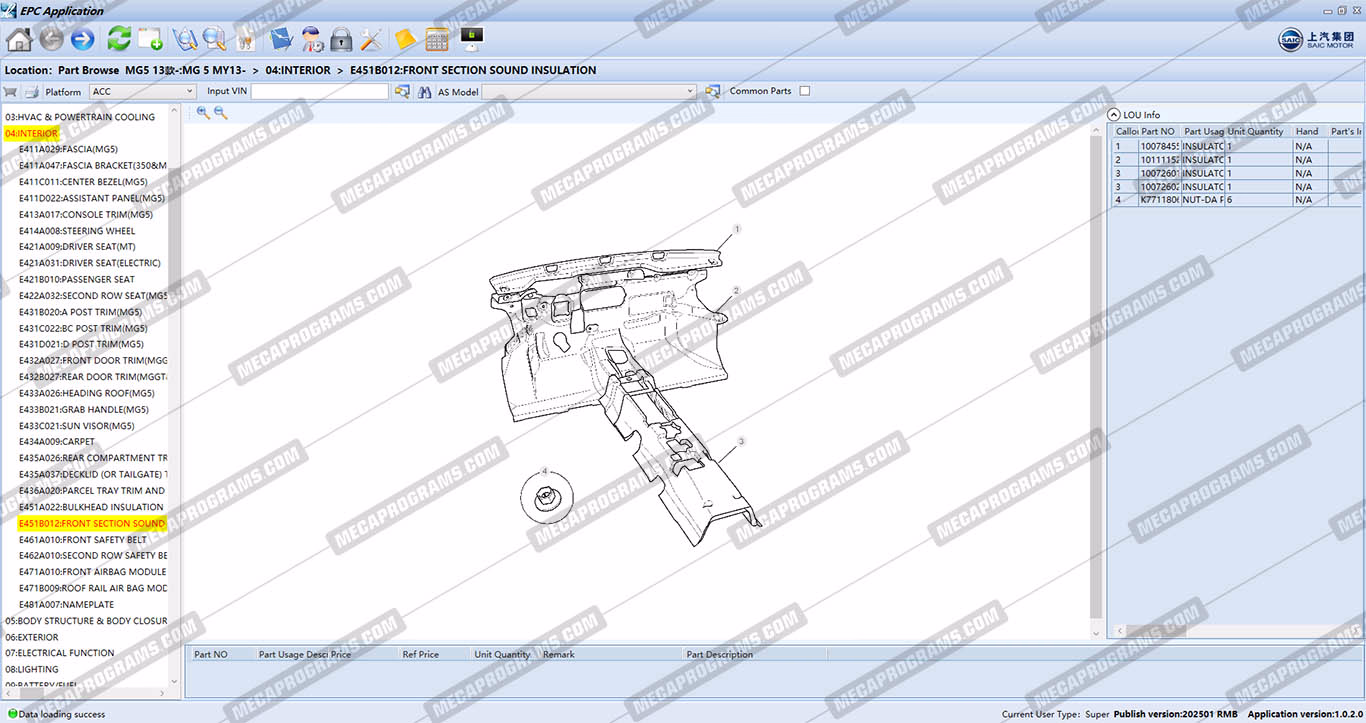
Task: Zoom in on the parts diagram
Action: click(203, 113)
